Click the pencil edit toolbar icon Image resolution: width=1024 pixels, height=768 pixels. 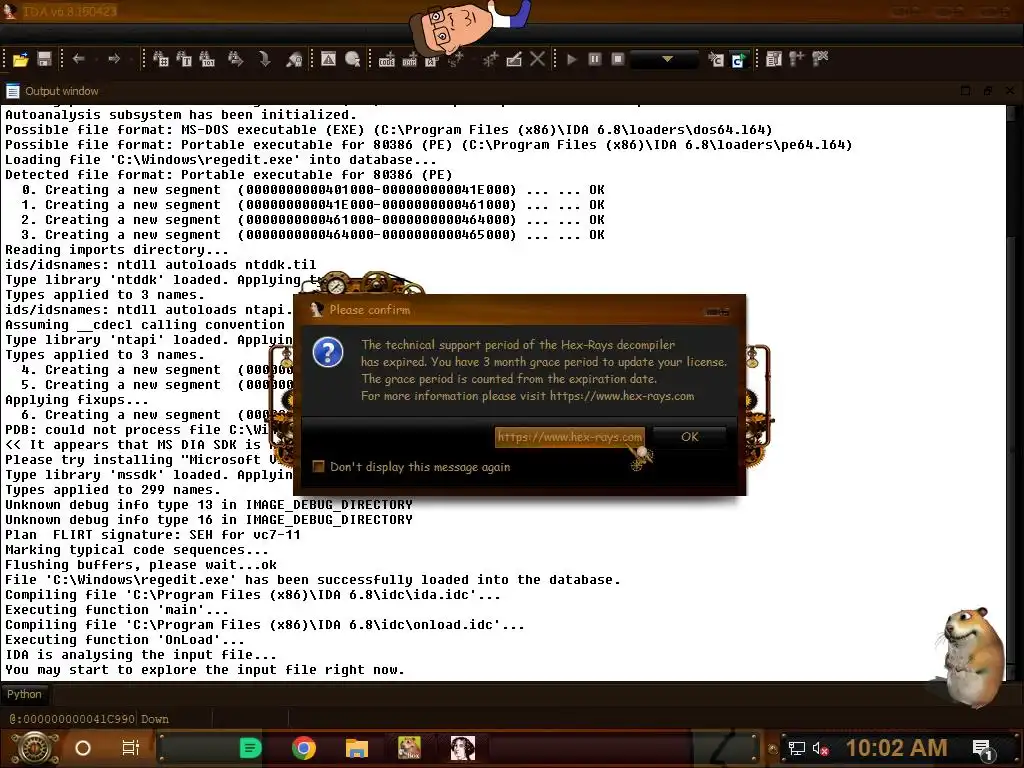(x=514, y=59)
